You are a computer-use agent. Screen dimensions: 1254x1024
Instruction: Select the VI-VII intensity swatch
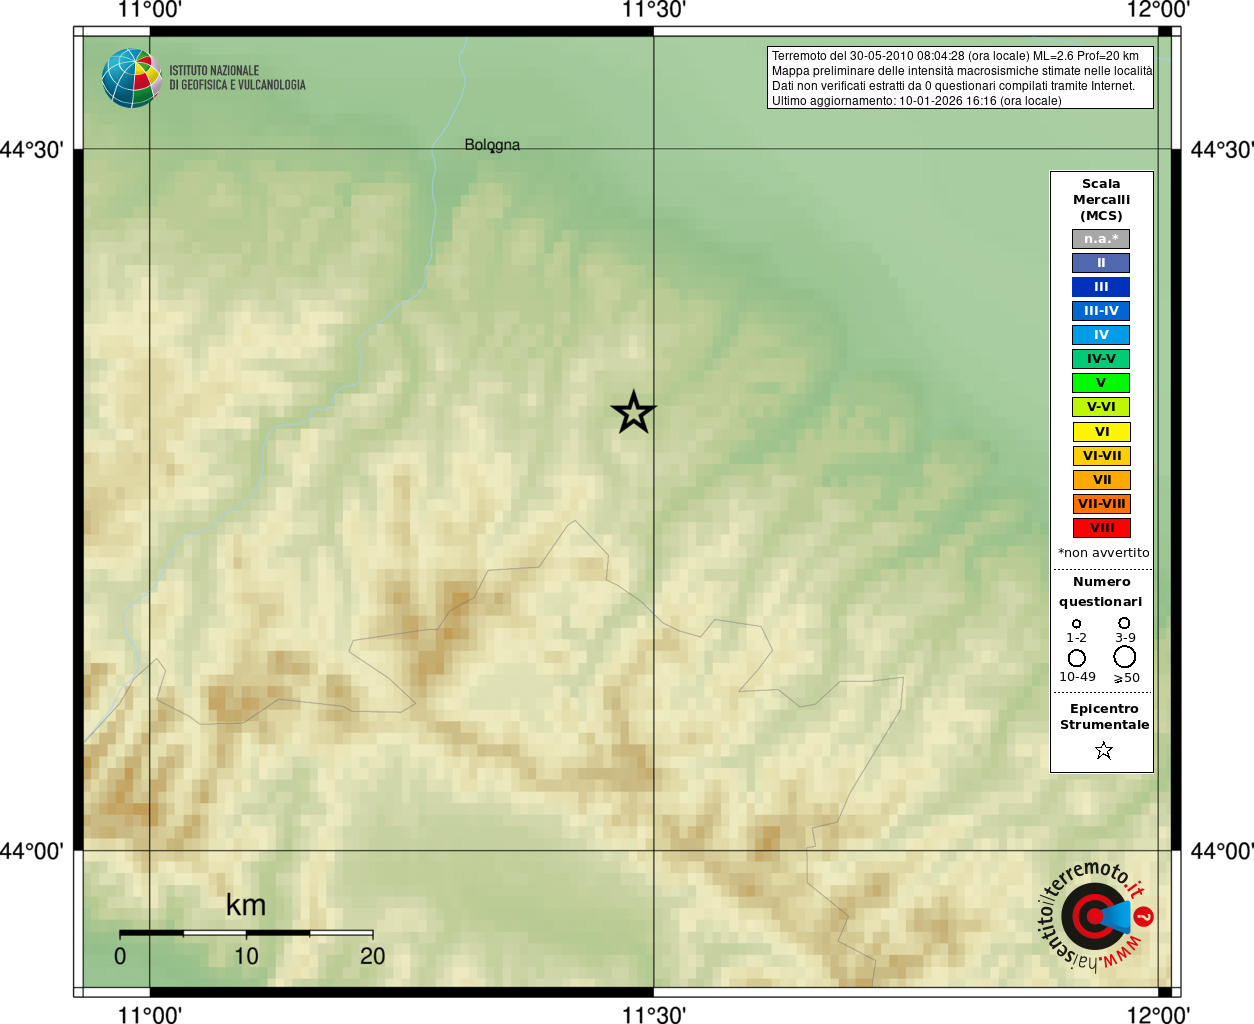point(1101,456)
